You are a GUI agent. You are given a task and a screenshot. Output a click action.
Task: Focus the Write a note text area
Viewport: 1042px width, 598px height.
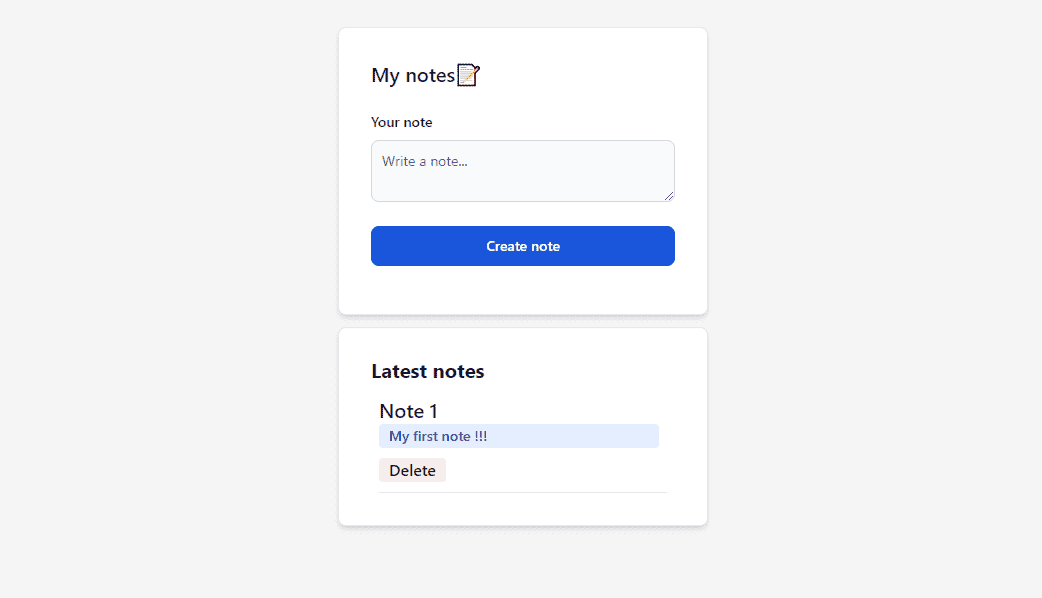click(523, 171)
